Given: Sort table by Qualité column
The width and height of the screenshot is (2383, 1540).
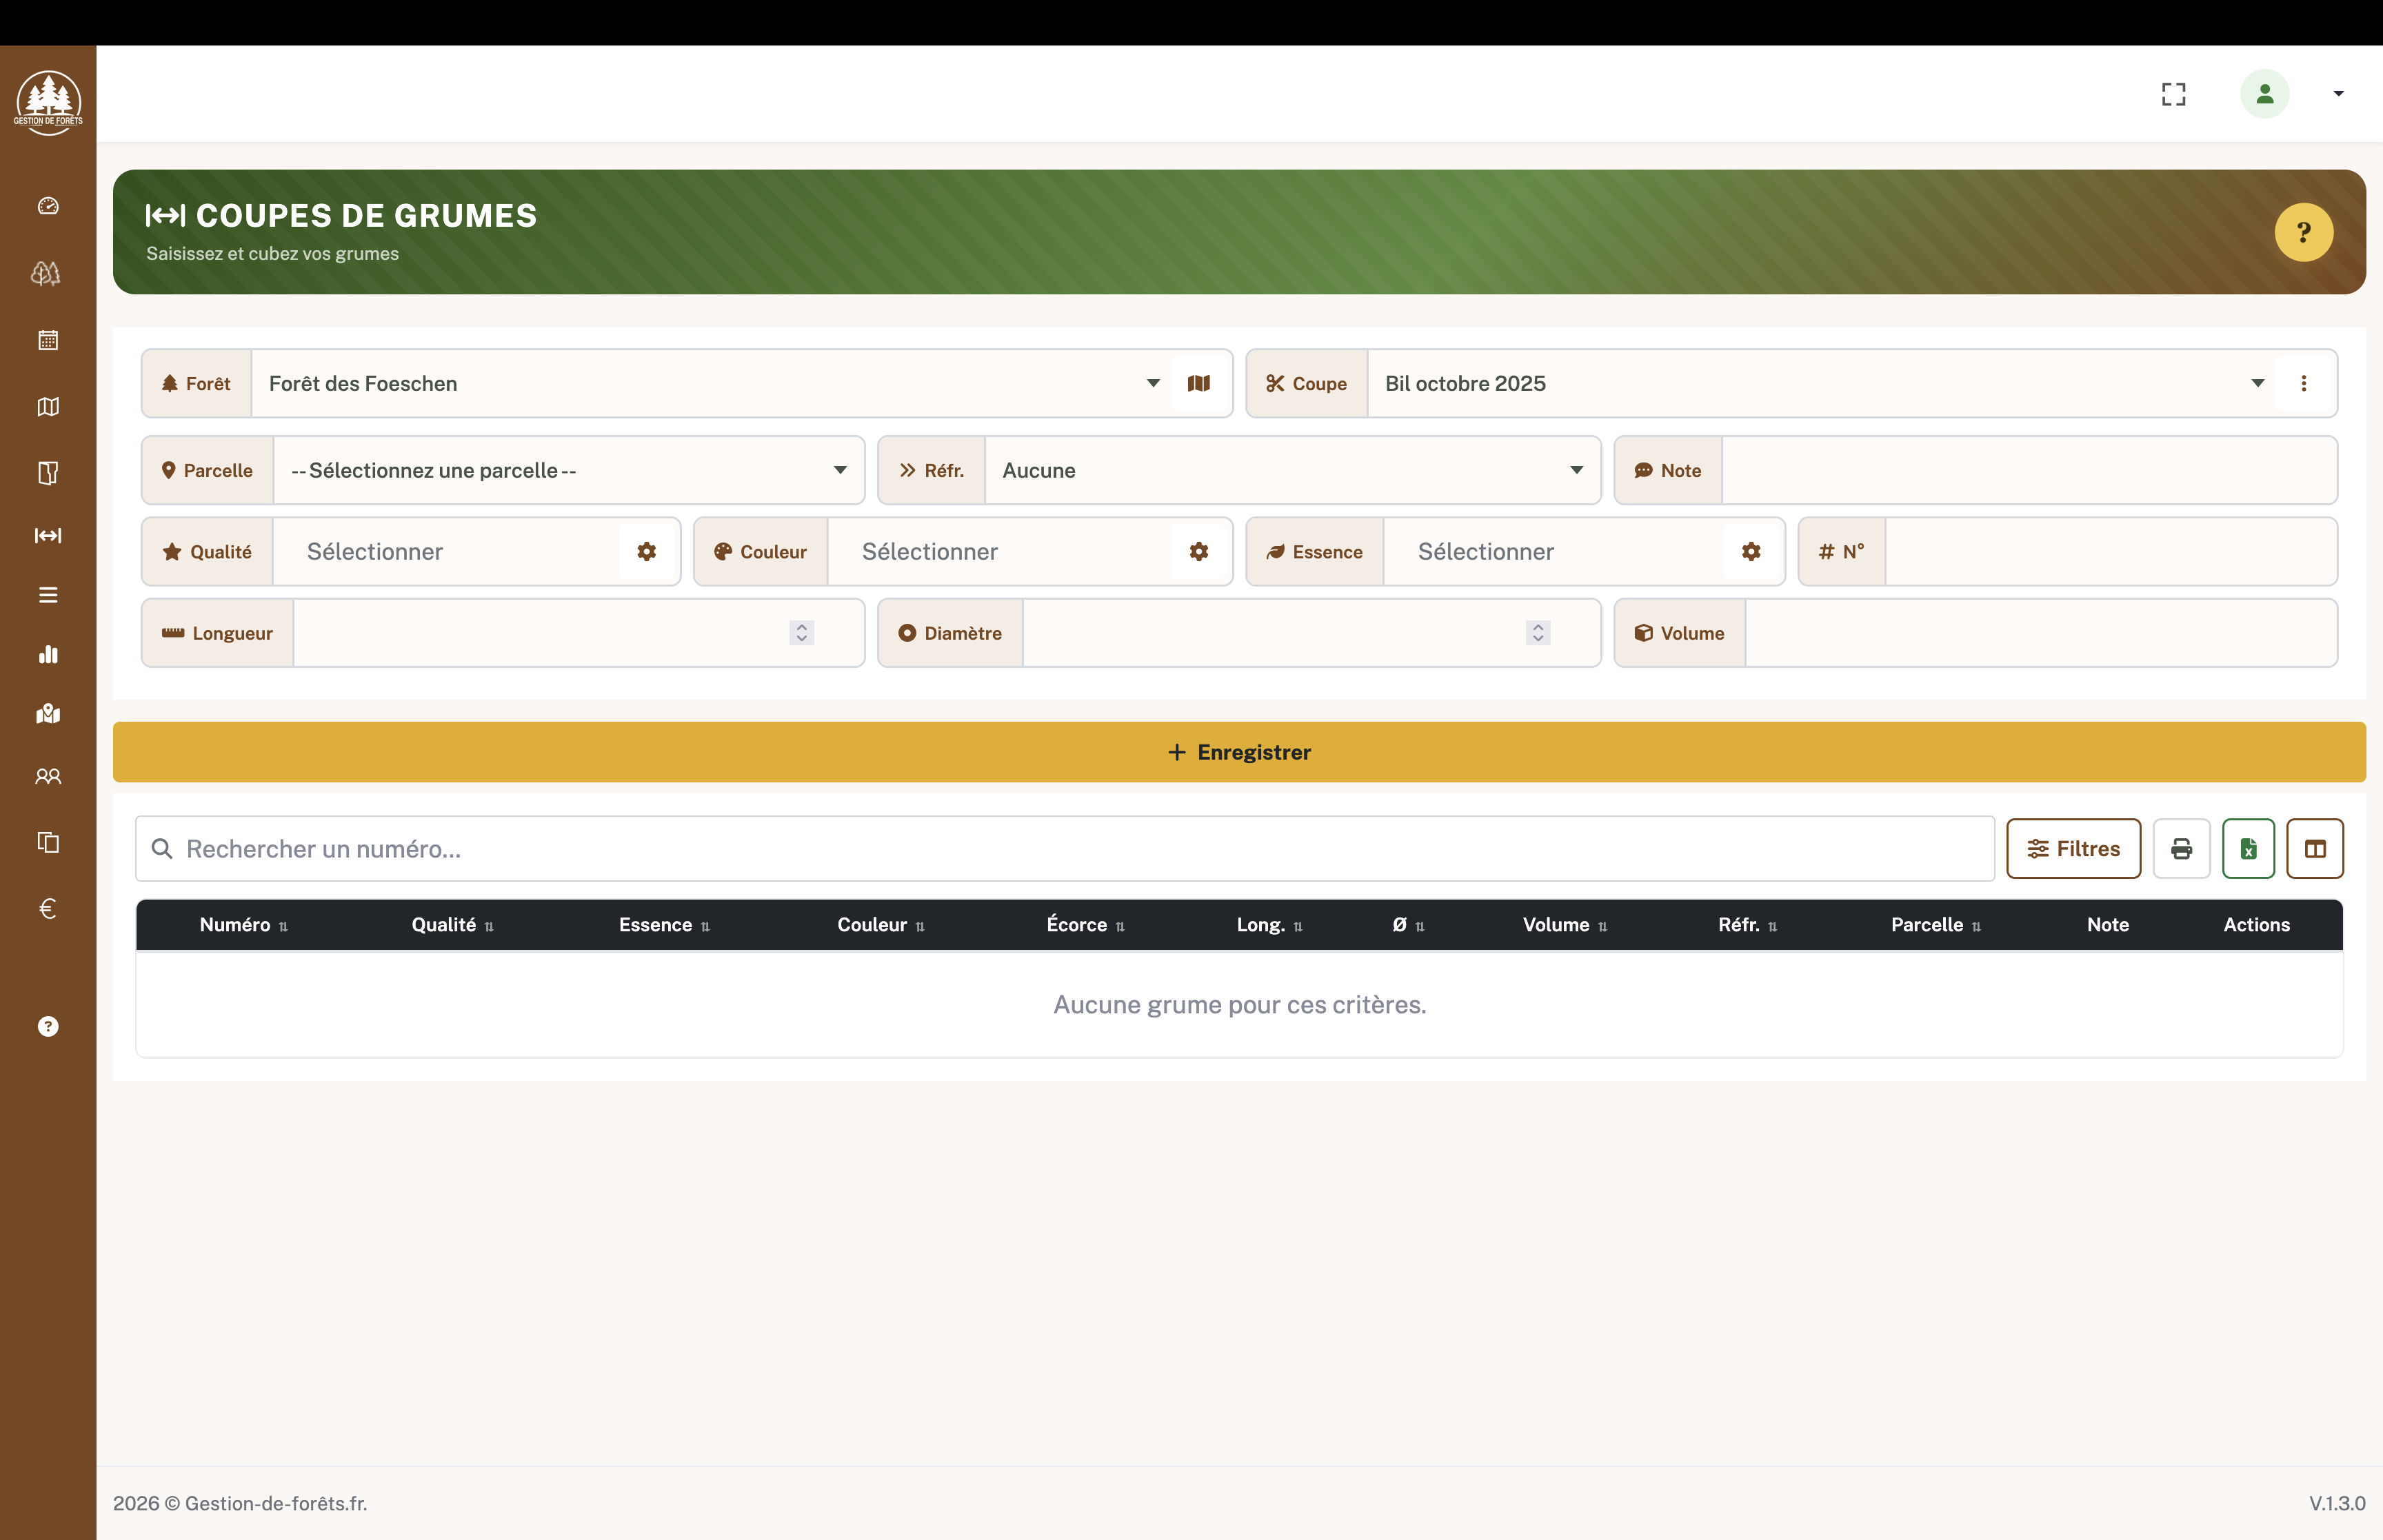Looking at the screenshot, I should click(x=452, y=925).
